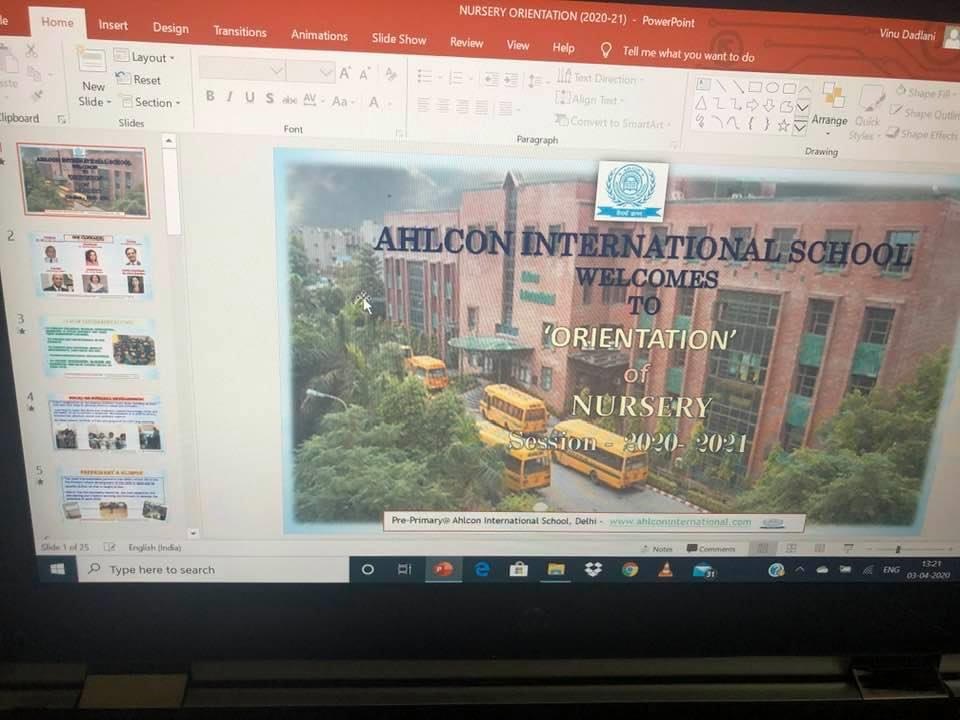Open File Explorer from taskbar
Image resolution: width=960 pixels, height=720 pixels.
coord(555,570)
